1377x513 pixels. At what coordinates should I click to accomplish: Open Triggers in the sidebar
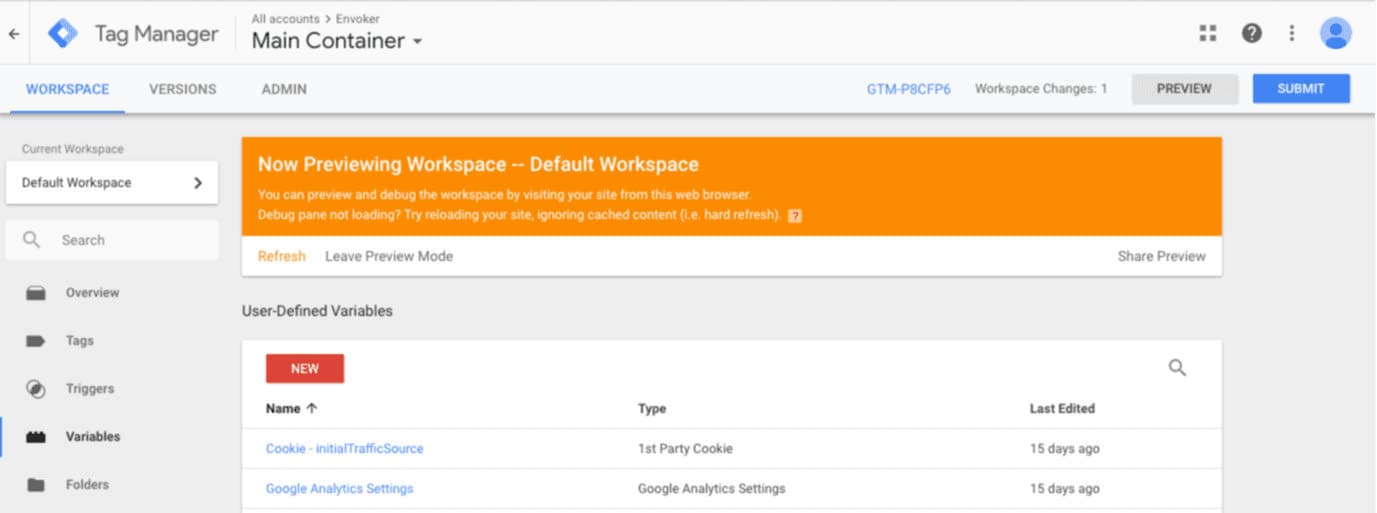(x=90, y=389)
